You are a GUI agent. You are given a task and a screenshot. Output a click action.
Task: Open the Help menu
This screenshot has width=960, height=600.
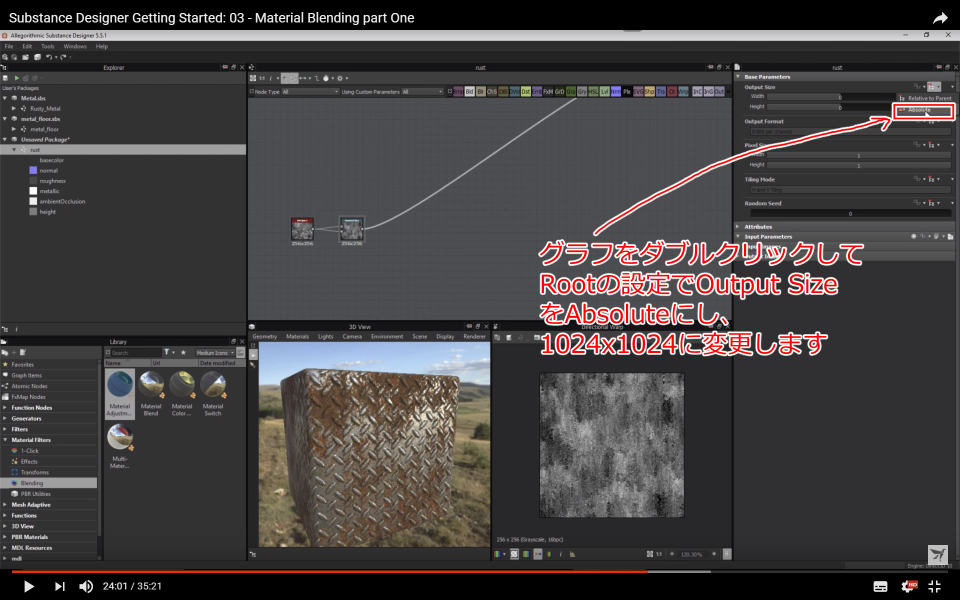point(102,47)
